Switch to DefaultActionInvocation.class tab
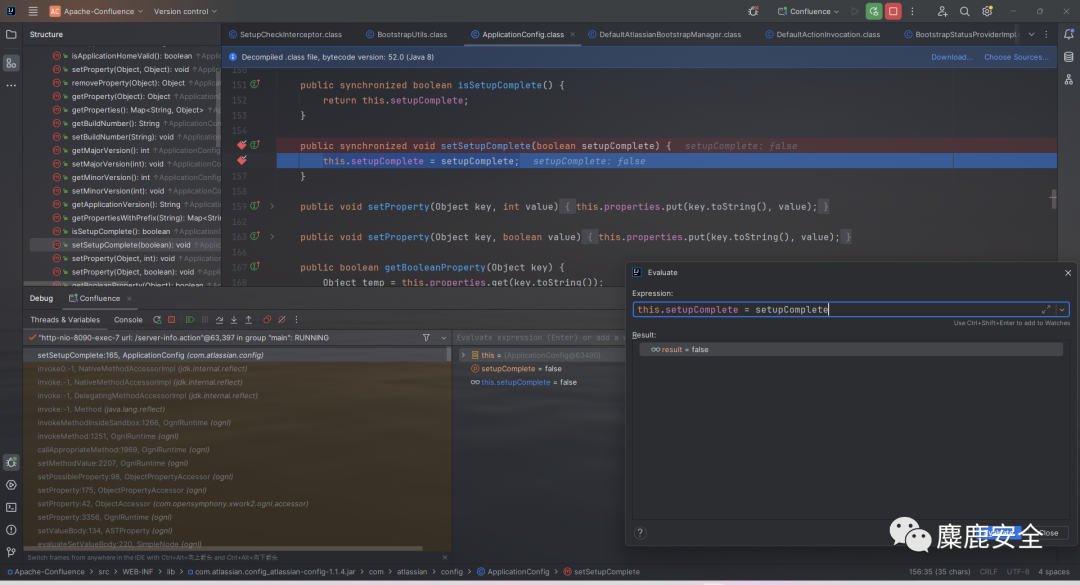 822,34
